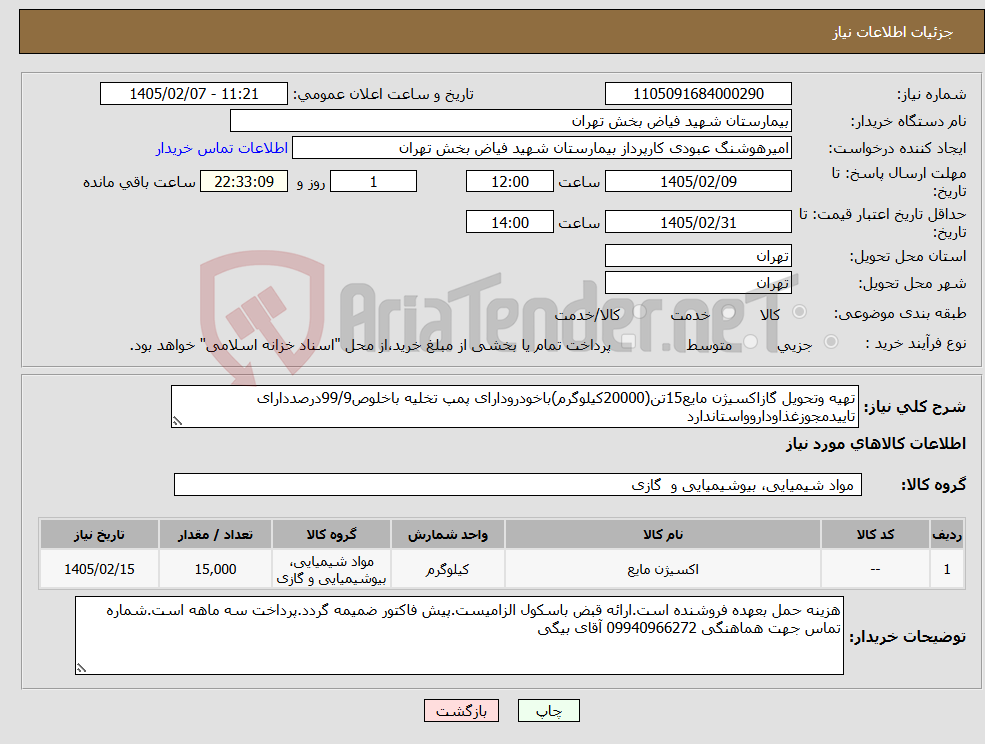Viewport: 985px width, 744px height.
Task: Click the اکسیژن مایع product name cell
Action: pyautogui.click(x=663, y=569)
